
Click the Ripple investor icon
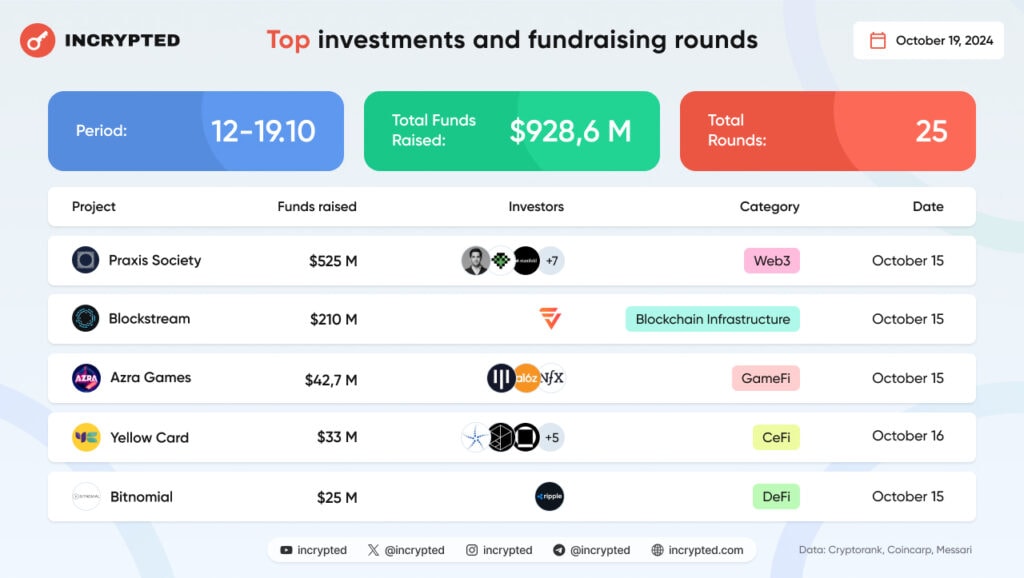click(549, 496)
